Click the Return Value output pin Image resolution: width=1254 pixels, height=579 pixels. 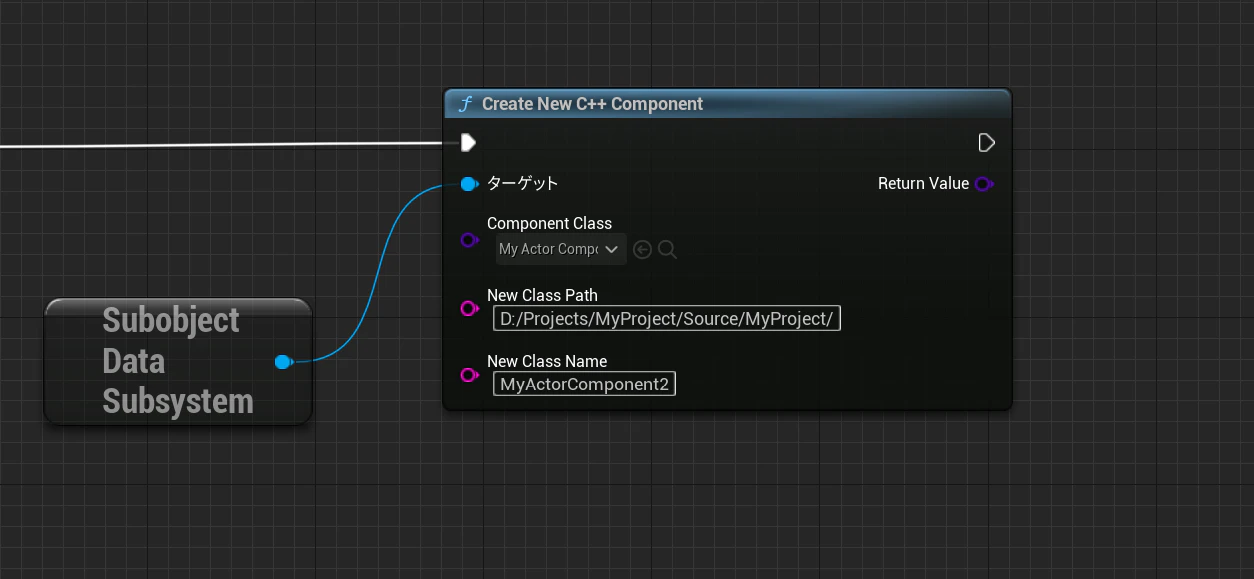(984, 184)
